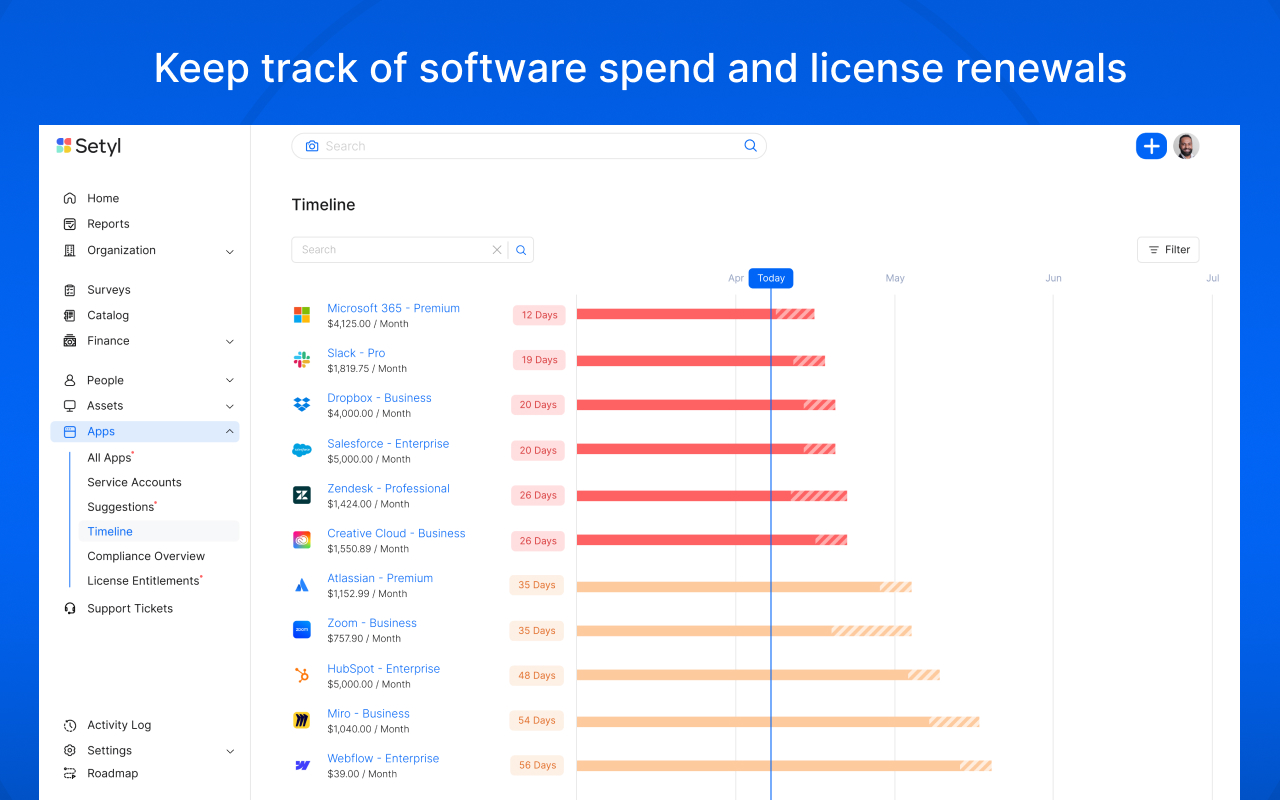Click the Surveys icon in sidebar

pos(70,290)
